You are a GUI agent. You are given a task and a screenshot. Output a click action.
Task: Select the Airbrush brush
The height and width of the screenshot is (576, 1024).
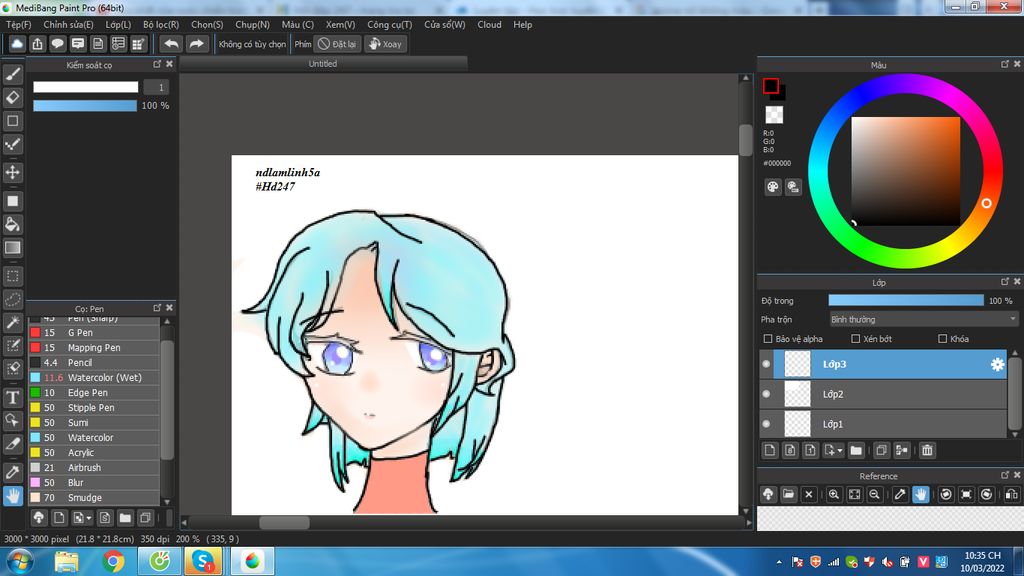click(94, 468)
